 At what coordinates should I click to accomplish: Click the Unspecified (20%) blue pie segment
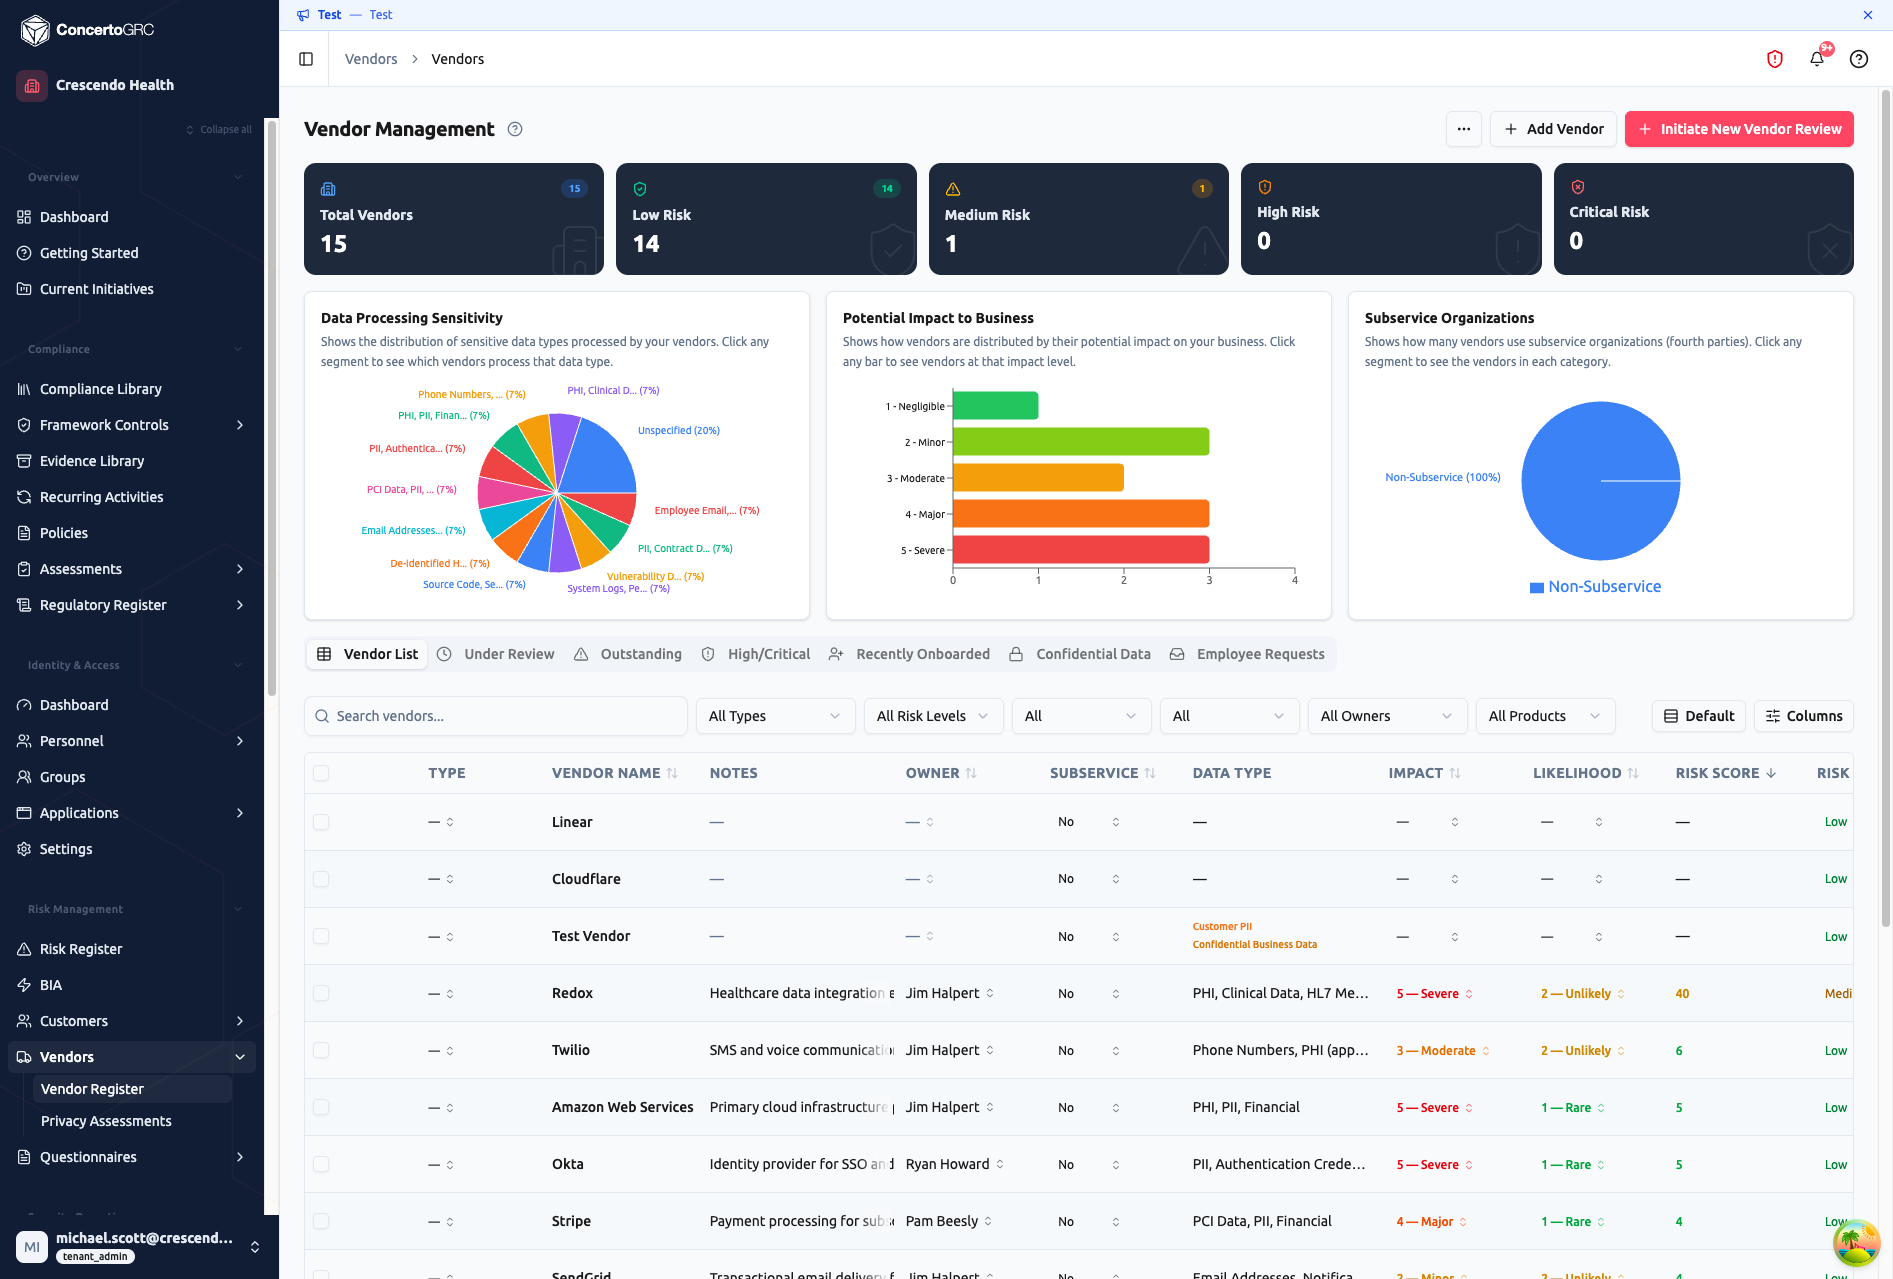pyautogui.click(x=599, y=458)
